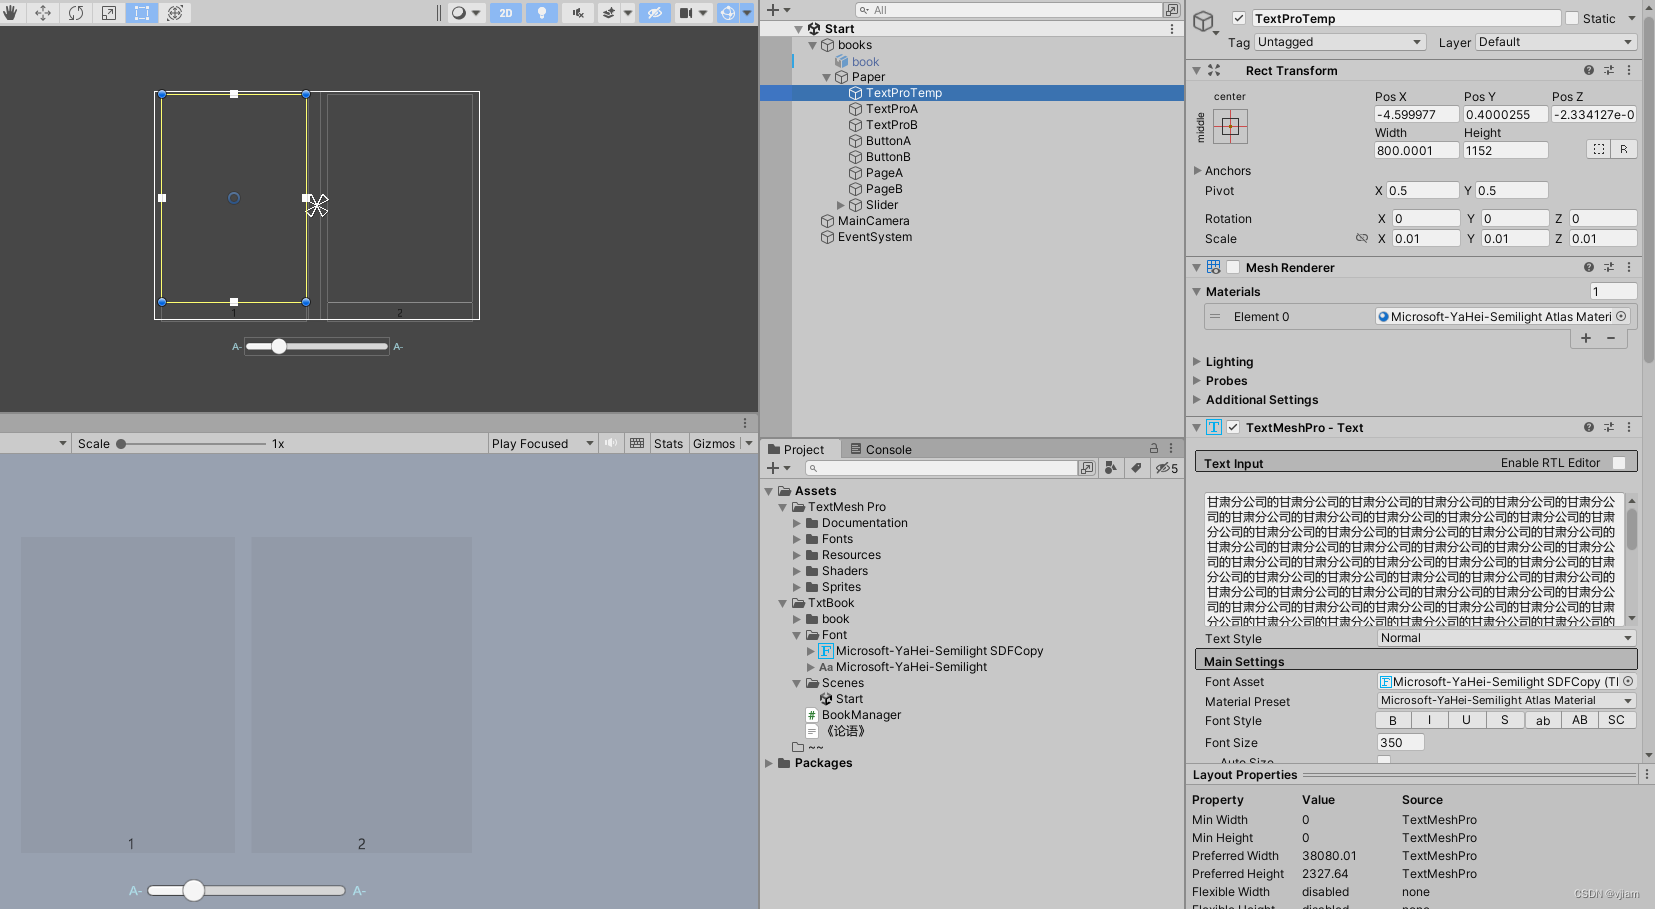Uncheck the Mesh Renderer enabled checkbox
Viewport: 1655px width, 909px height.
1233,267
